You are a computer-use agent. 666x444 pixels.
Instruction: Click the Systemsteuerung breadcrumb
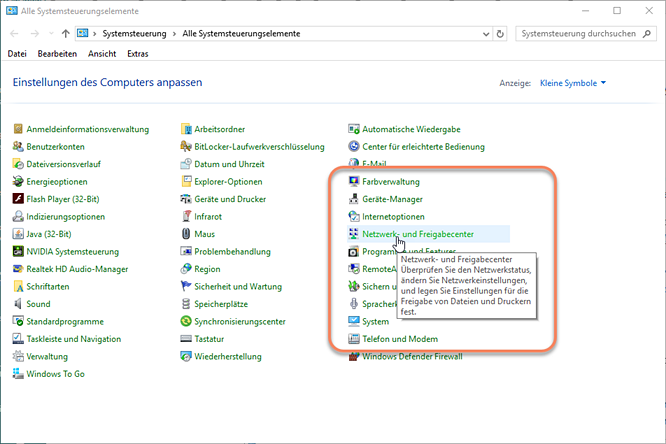[134, 34]
